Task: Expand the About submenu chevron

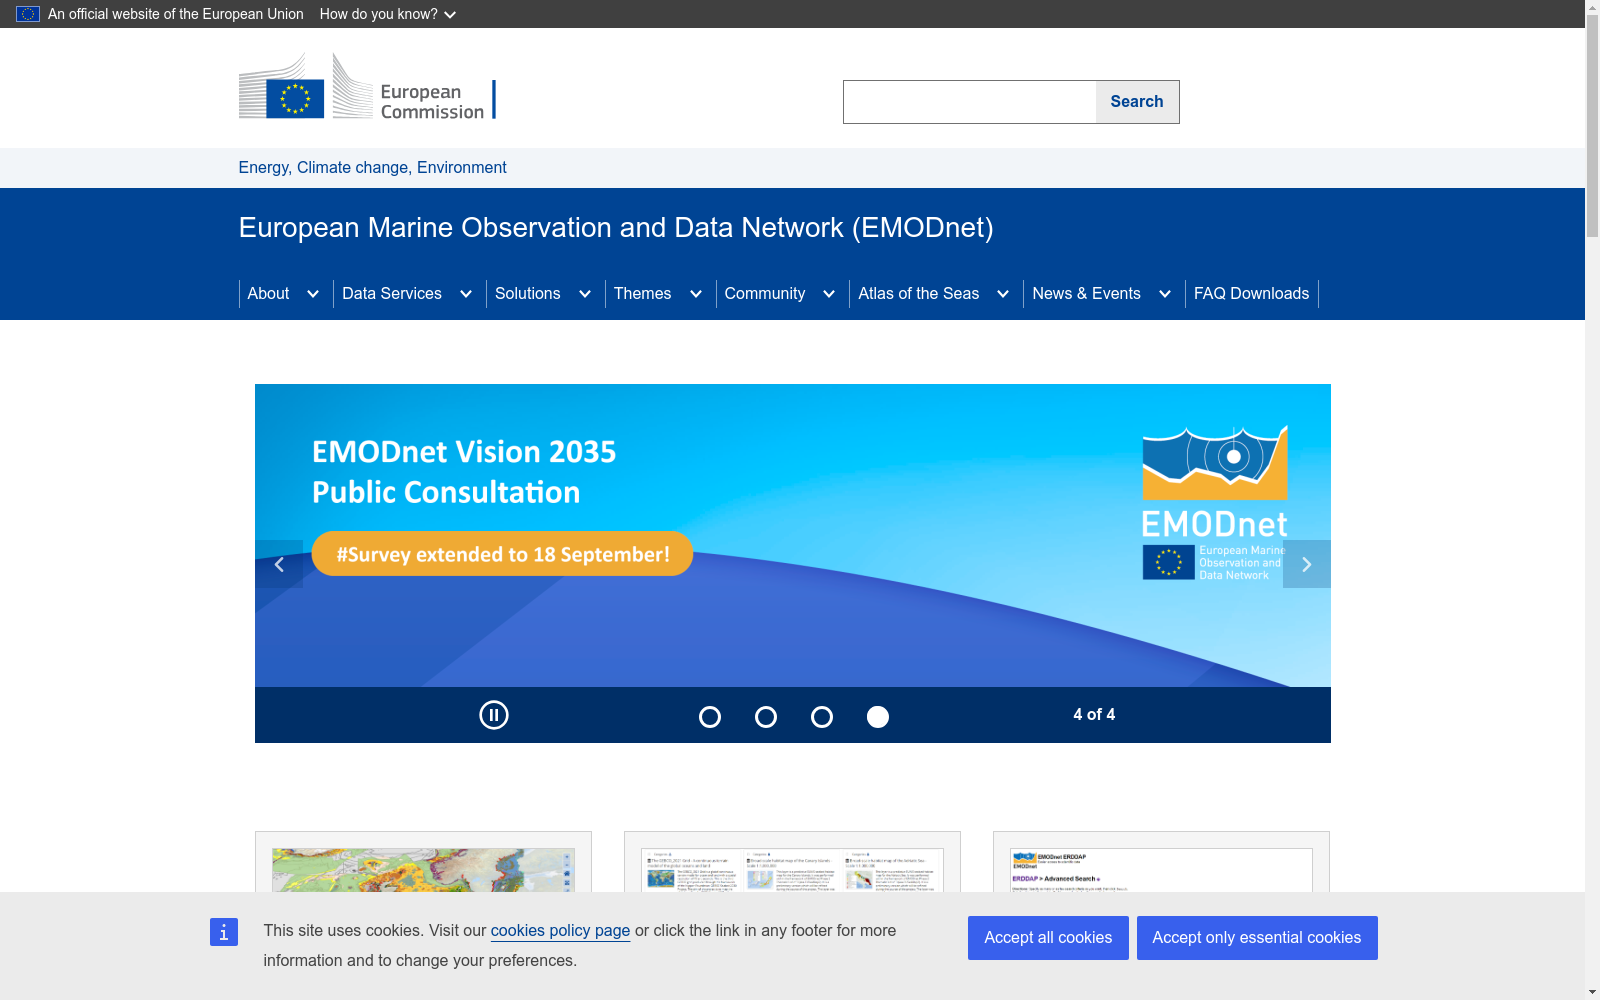Action: [313, 294]
